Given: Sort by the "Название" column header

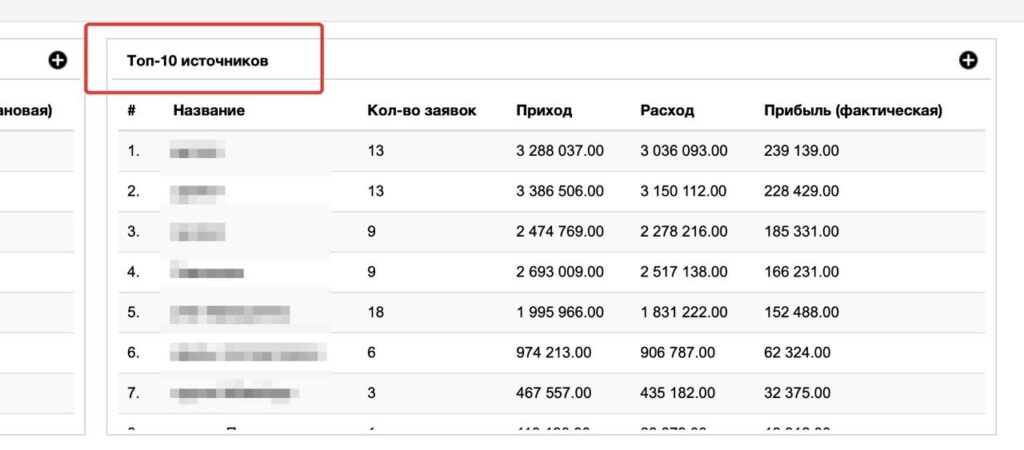Looking at the screenshot, I should pos(208,111).
